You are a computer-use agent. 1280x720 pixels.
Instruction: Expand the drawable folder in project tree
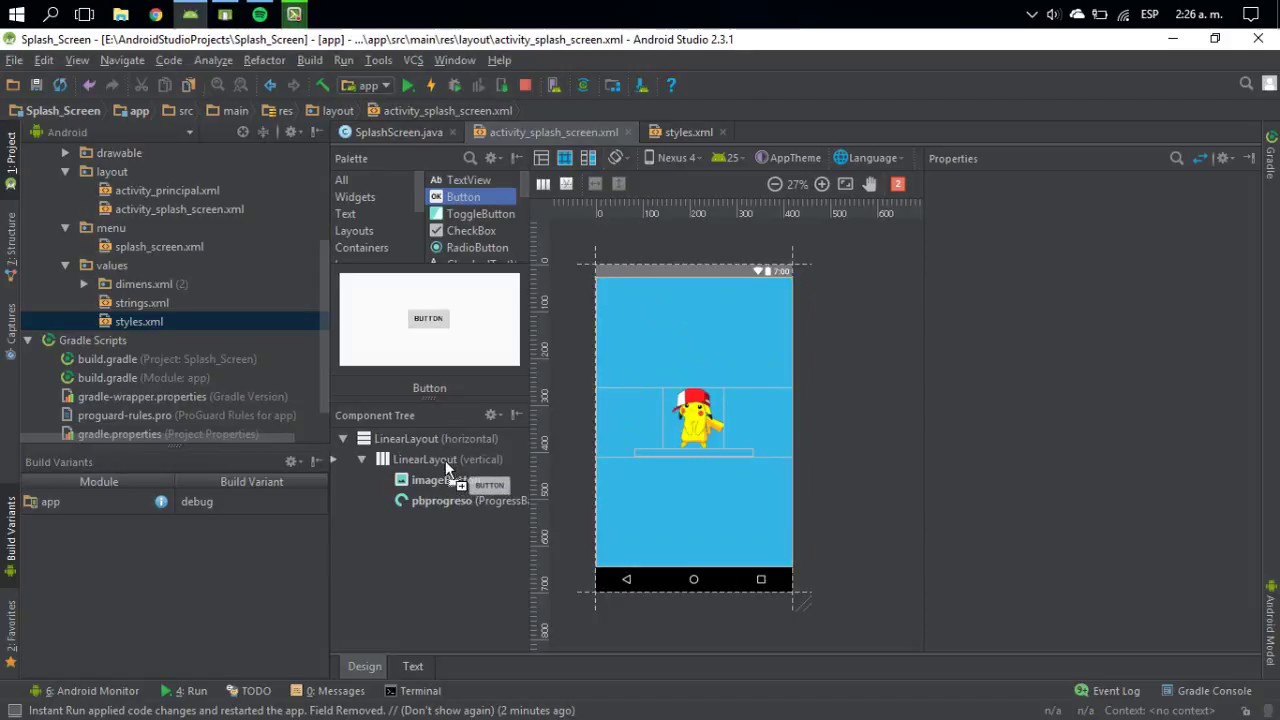point(65,153)
